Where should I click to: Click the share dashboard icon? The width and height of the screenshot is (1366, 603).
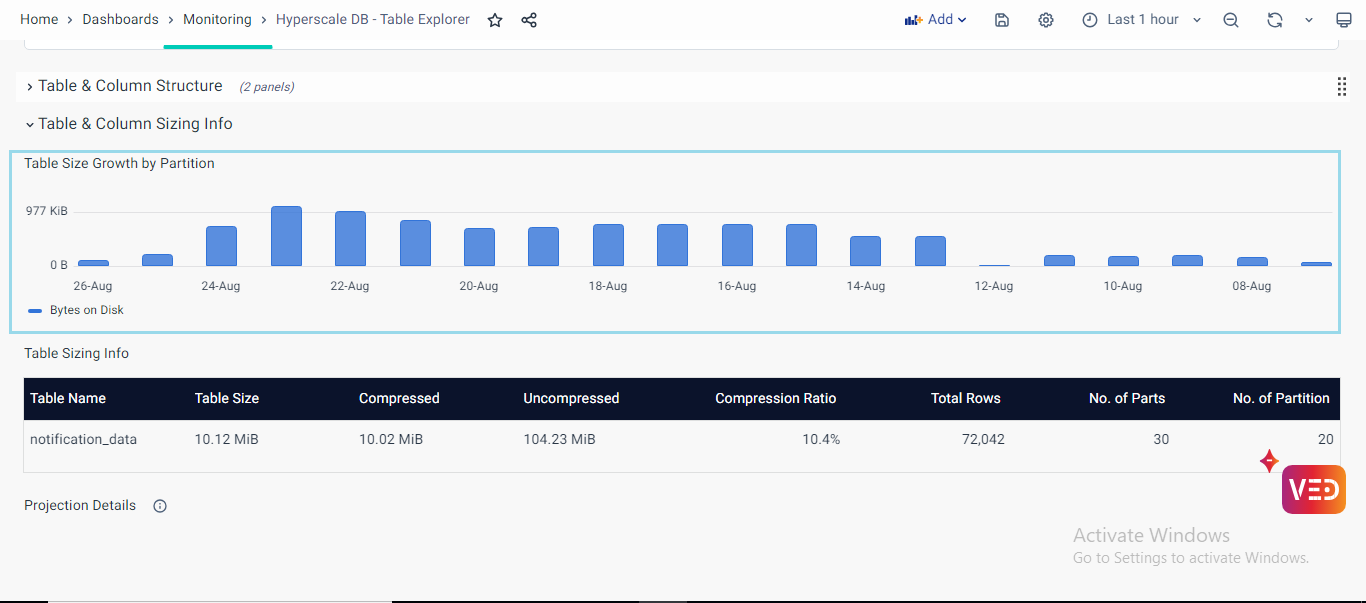pyautogui.click(x=529, y=20)
